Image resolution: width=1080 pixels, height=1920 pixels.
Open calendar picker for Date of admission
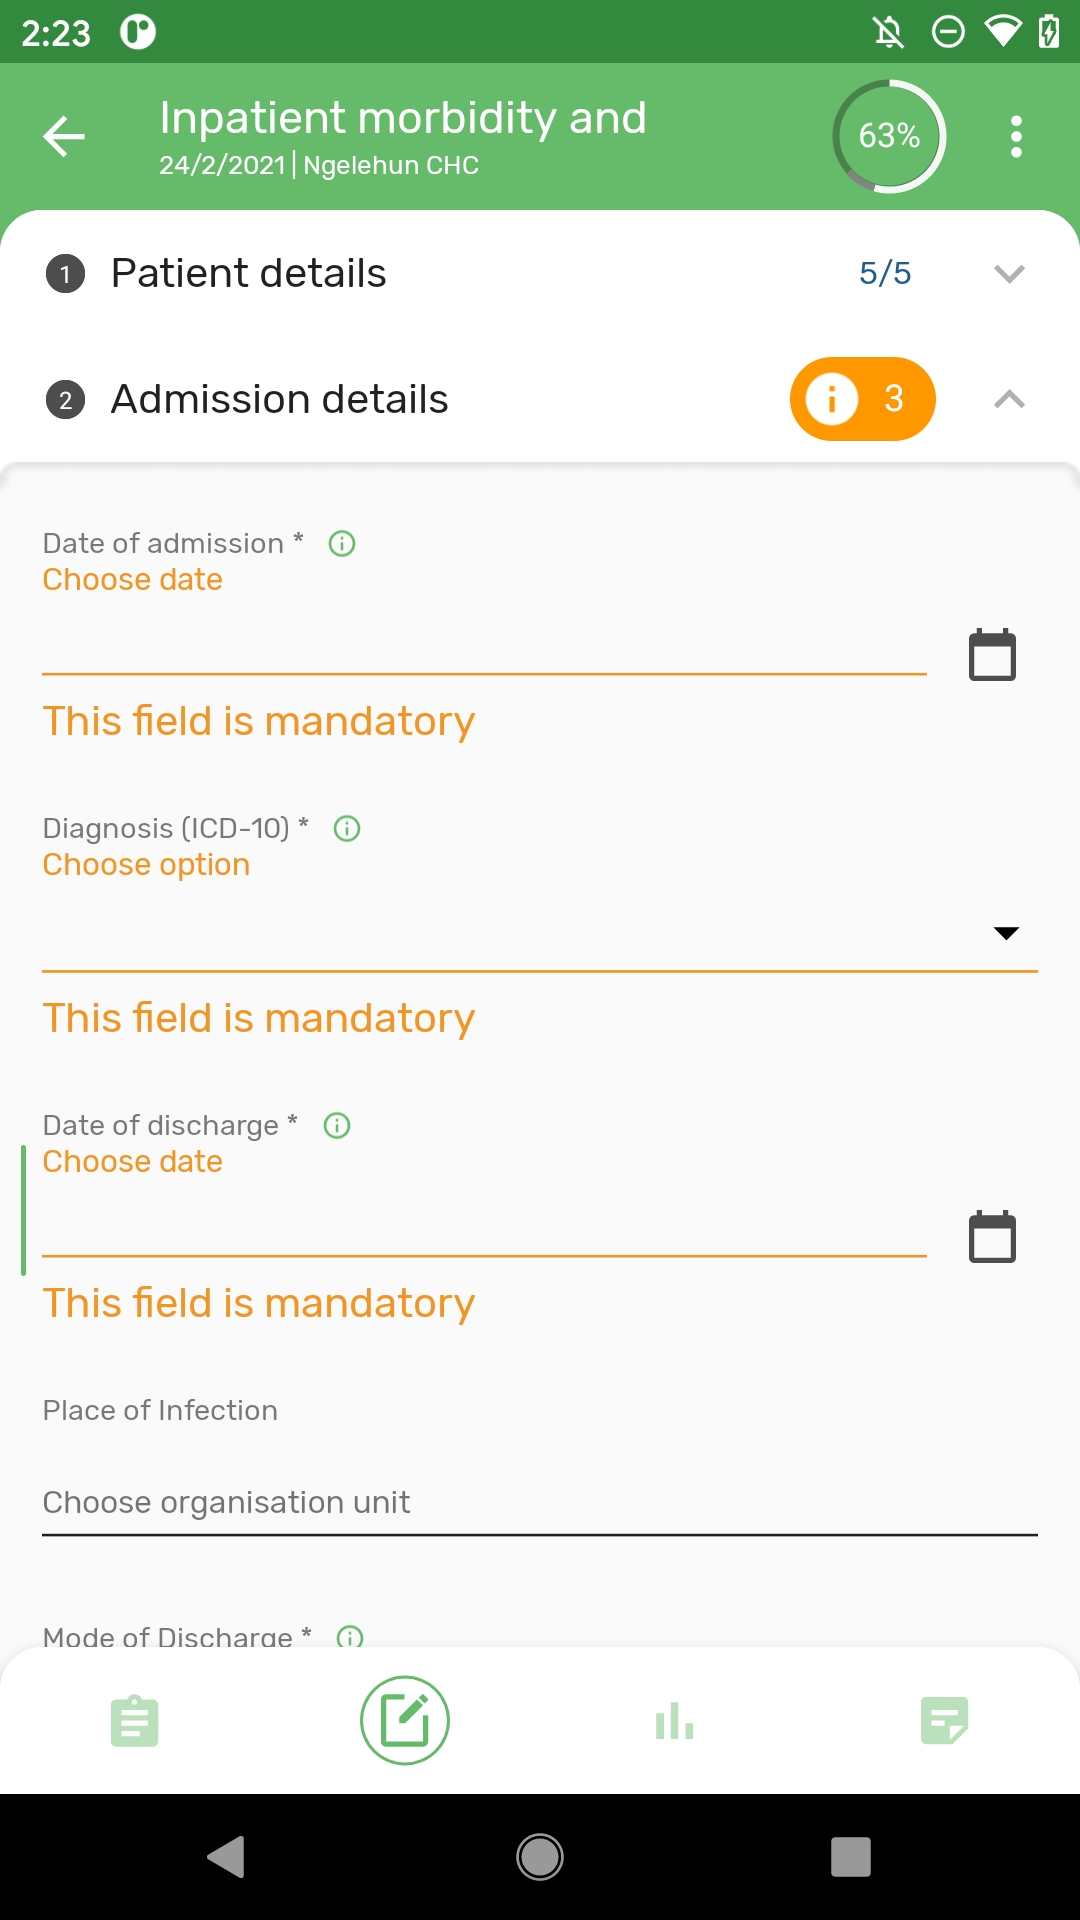pos(992,655)
